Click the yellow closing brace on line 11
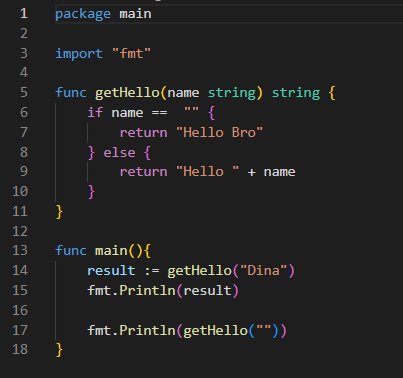 click(59, 211)
